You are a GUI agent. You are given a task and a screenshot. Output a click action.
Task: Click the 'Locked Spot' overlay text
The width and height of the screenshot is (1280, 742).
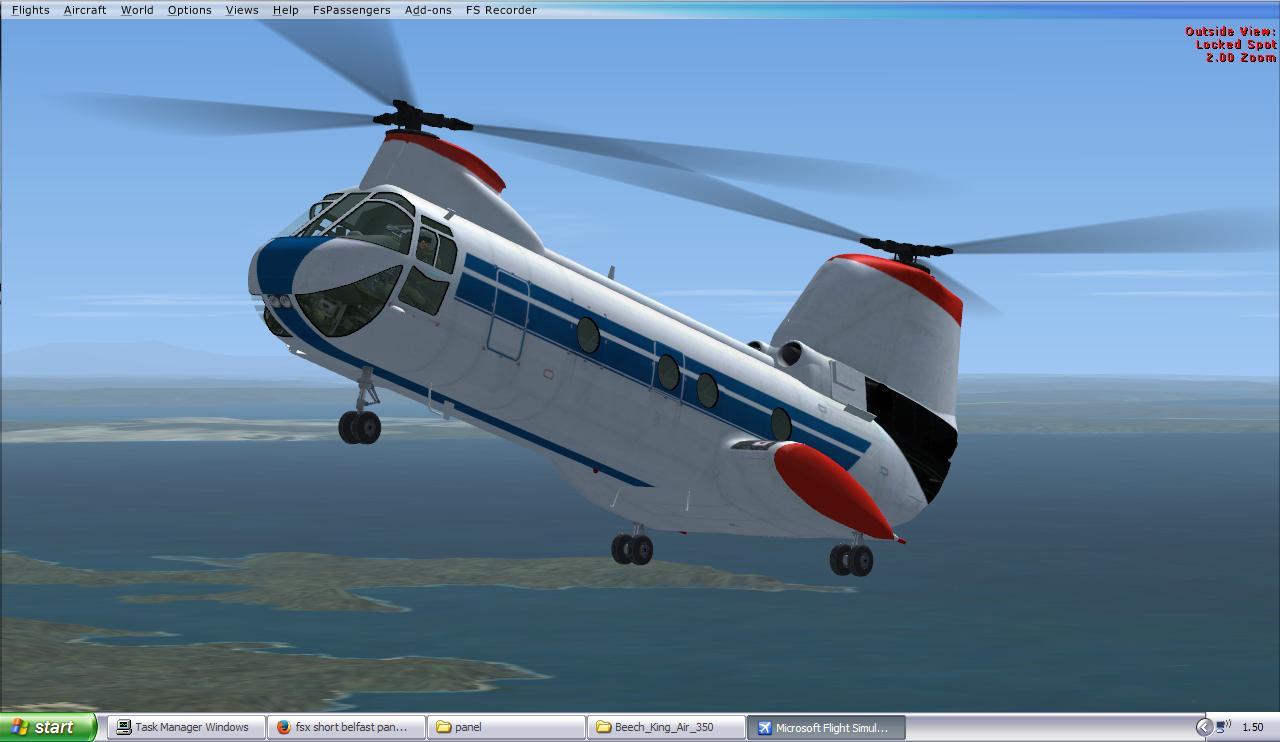coord(1236,45)
